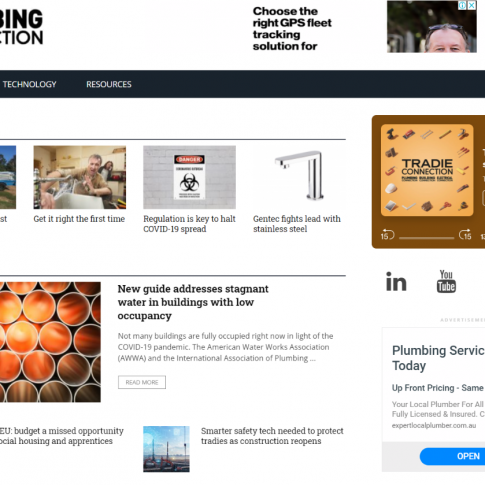
Task: Click the chrome tap product image
Action: click(x=299, y=177)
